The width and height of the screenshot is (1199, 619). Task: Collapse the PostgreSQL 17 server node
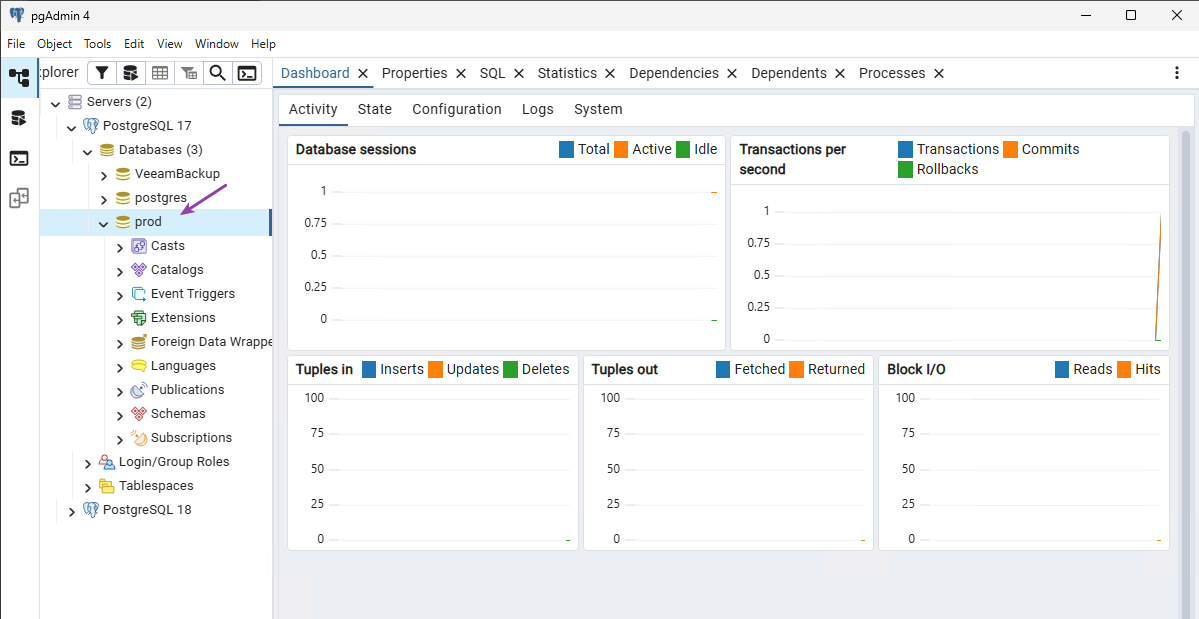click(x=71, y=126)
